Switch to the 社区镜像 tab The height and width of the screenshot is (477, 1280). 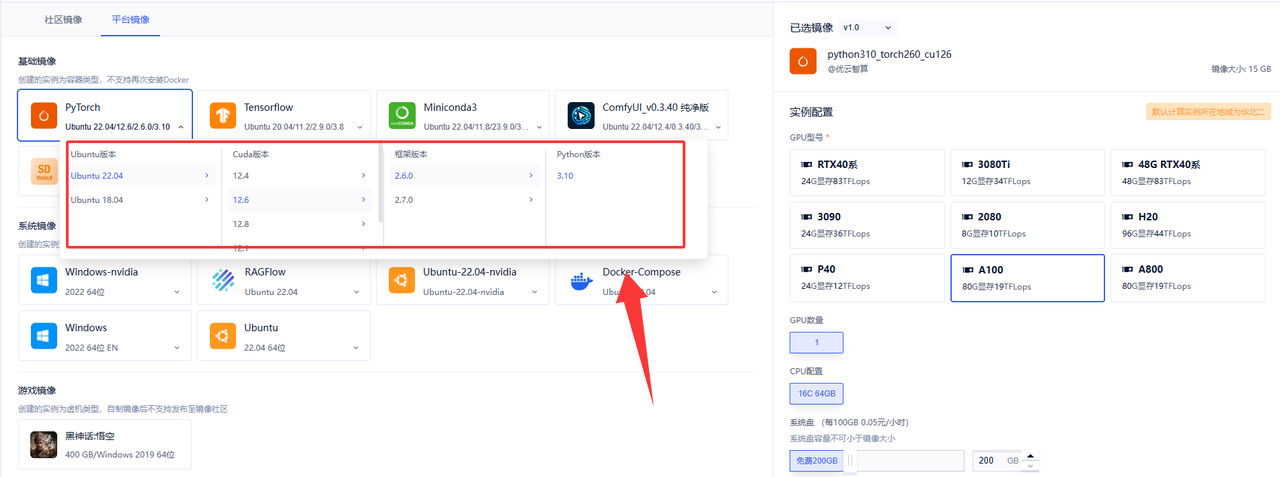point(64,19)
